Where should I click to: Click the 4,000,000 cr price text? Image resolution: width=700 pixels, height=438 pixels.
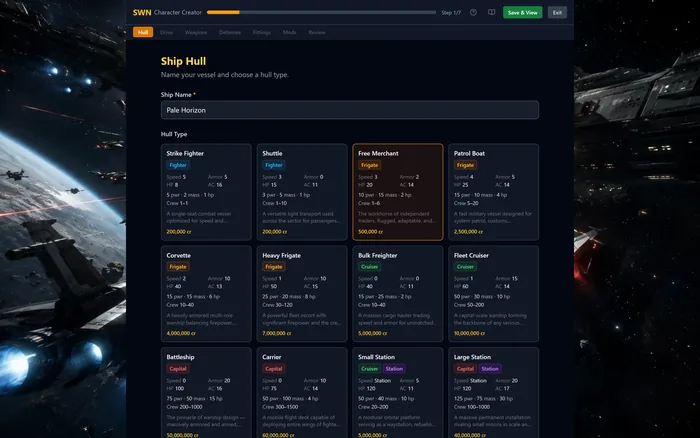(x=181, y=333)
